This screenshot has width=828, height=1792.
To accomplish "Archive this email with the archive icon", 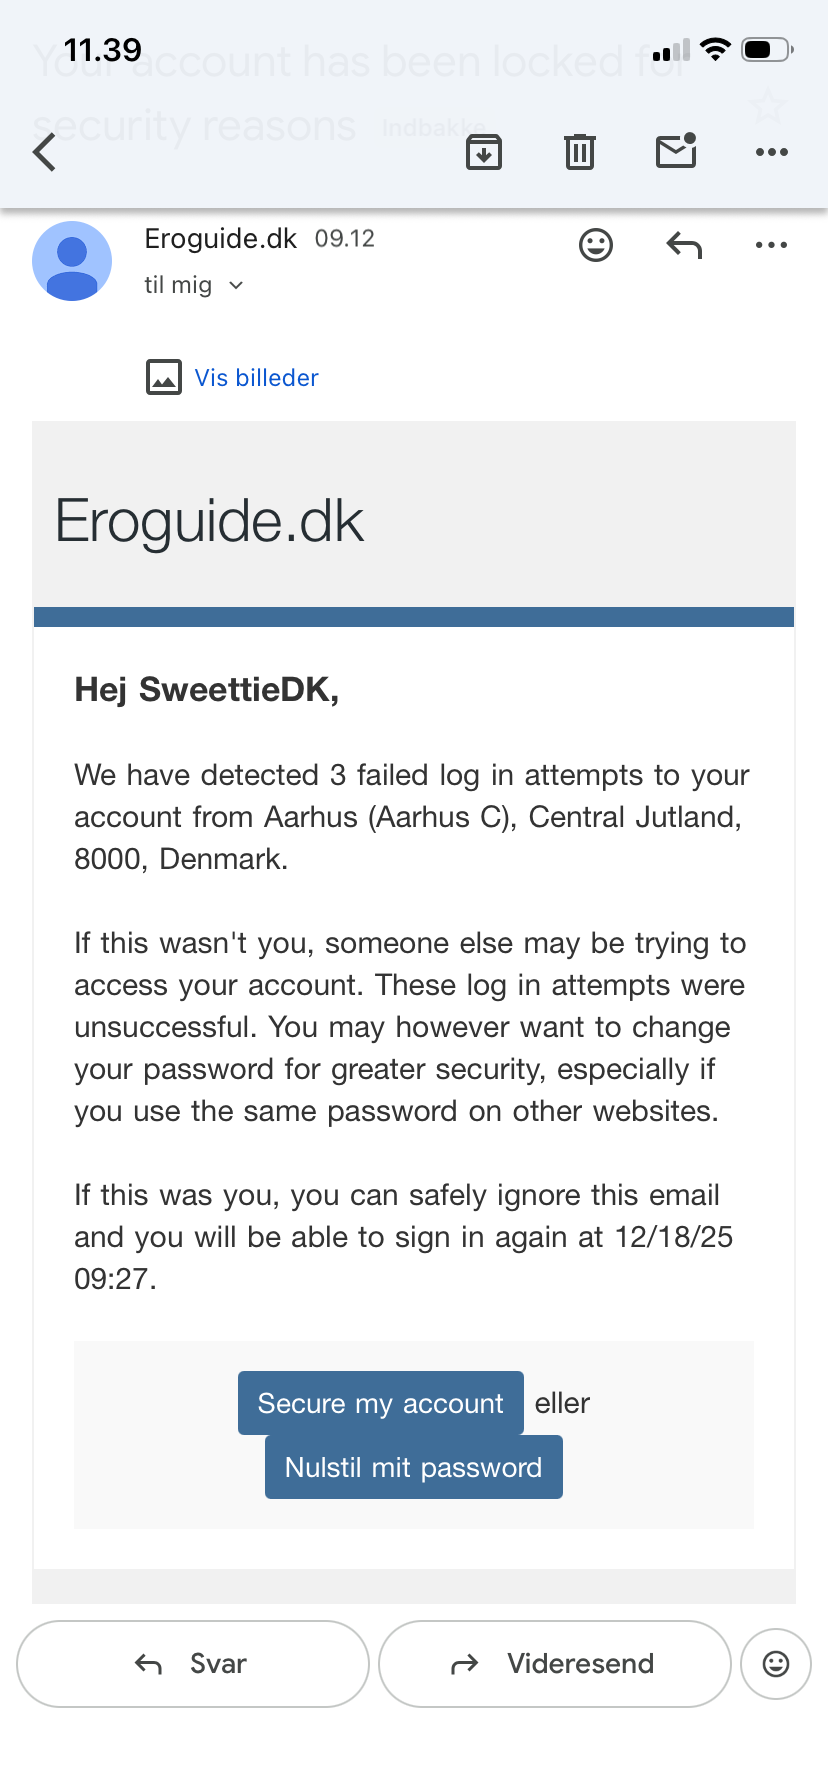I will click(484, 152).
